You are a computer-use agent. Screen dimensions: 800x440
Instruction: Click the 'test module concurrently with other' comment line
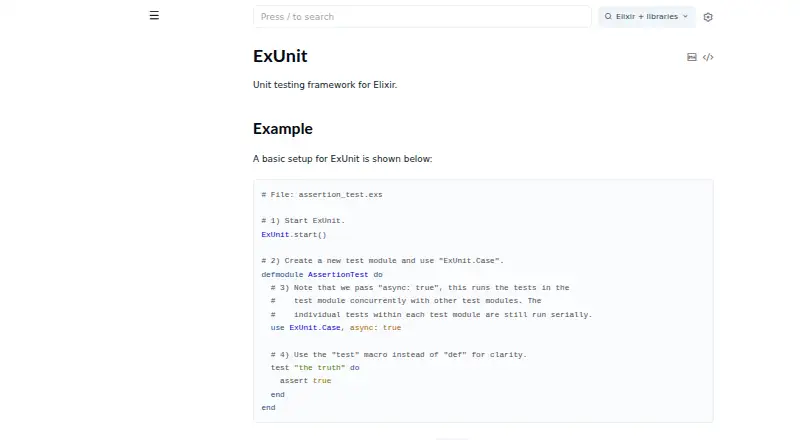click(x=406, y=301)
